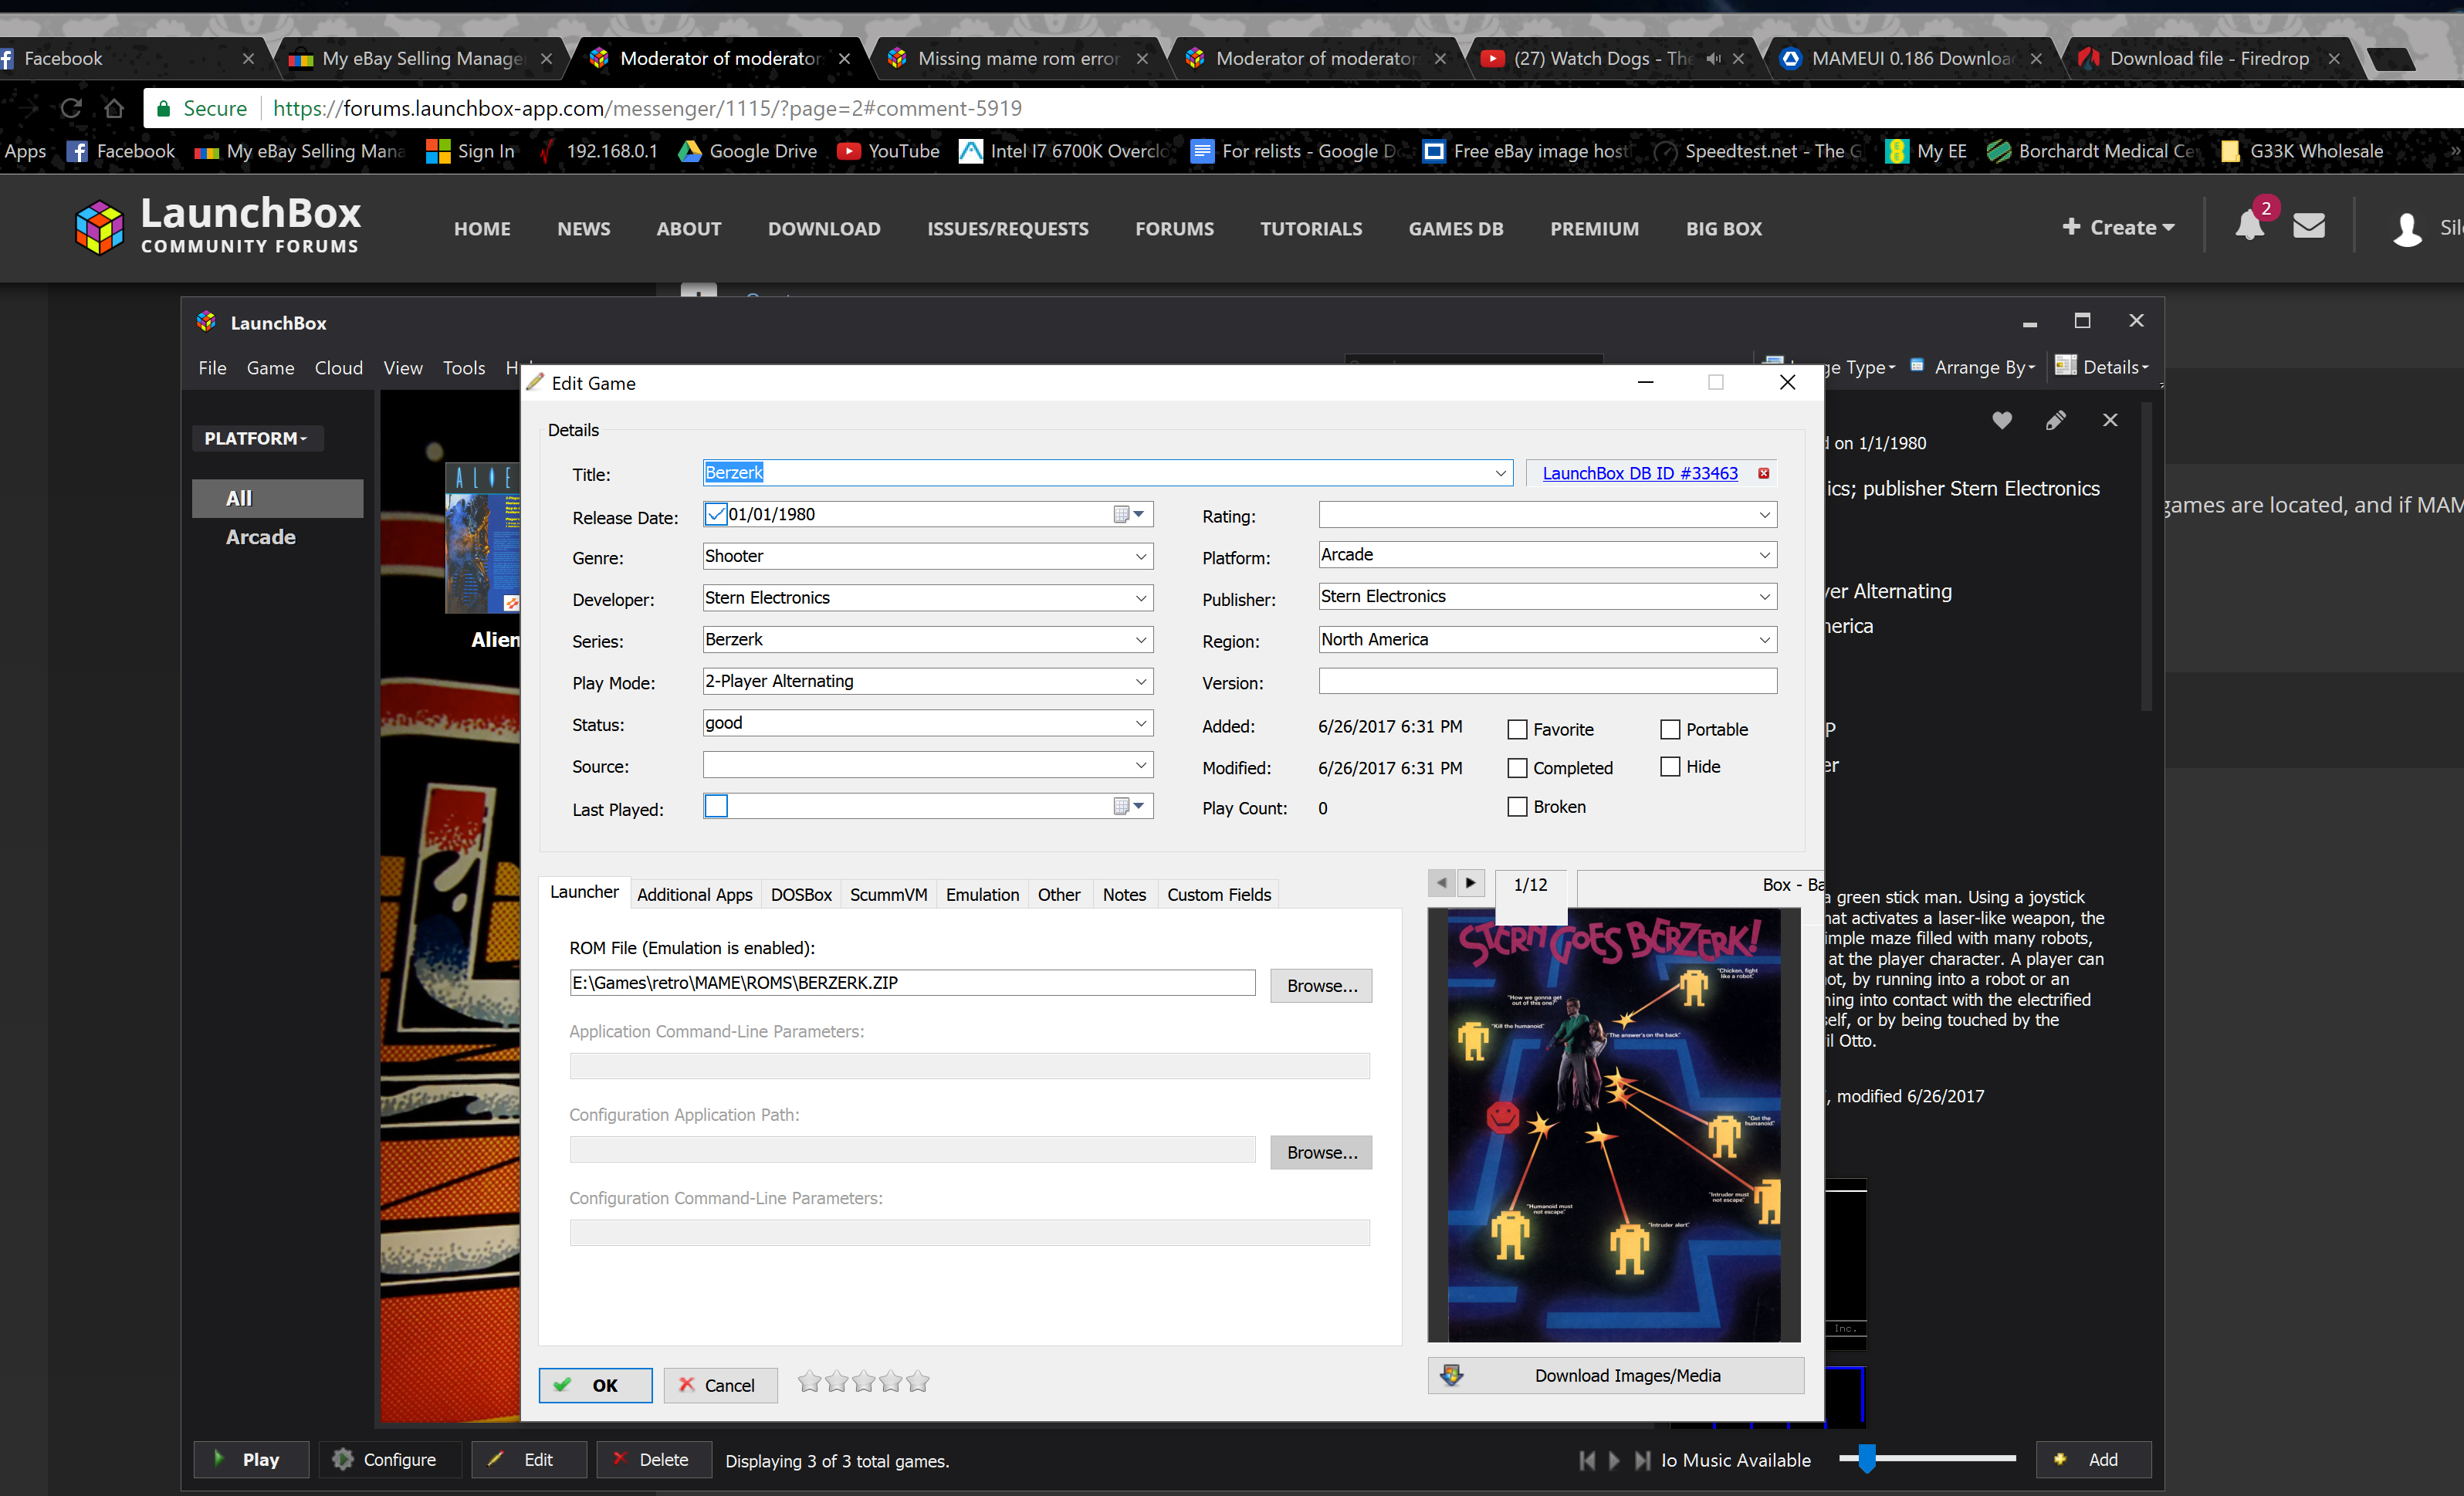Open the Release Date calendar picker

click(1129, 514)
